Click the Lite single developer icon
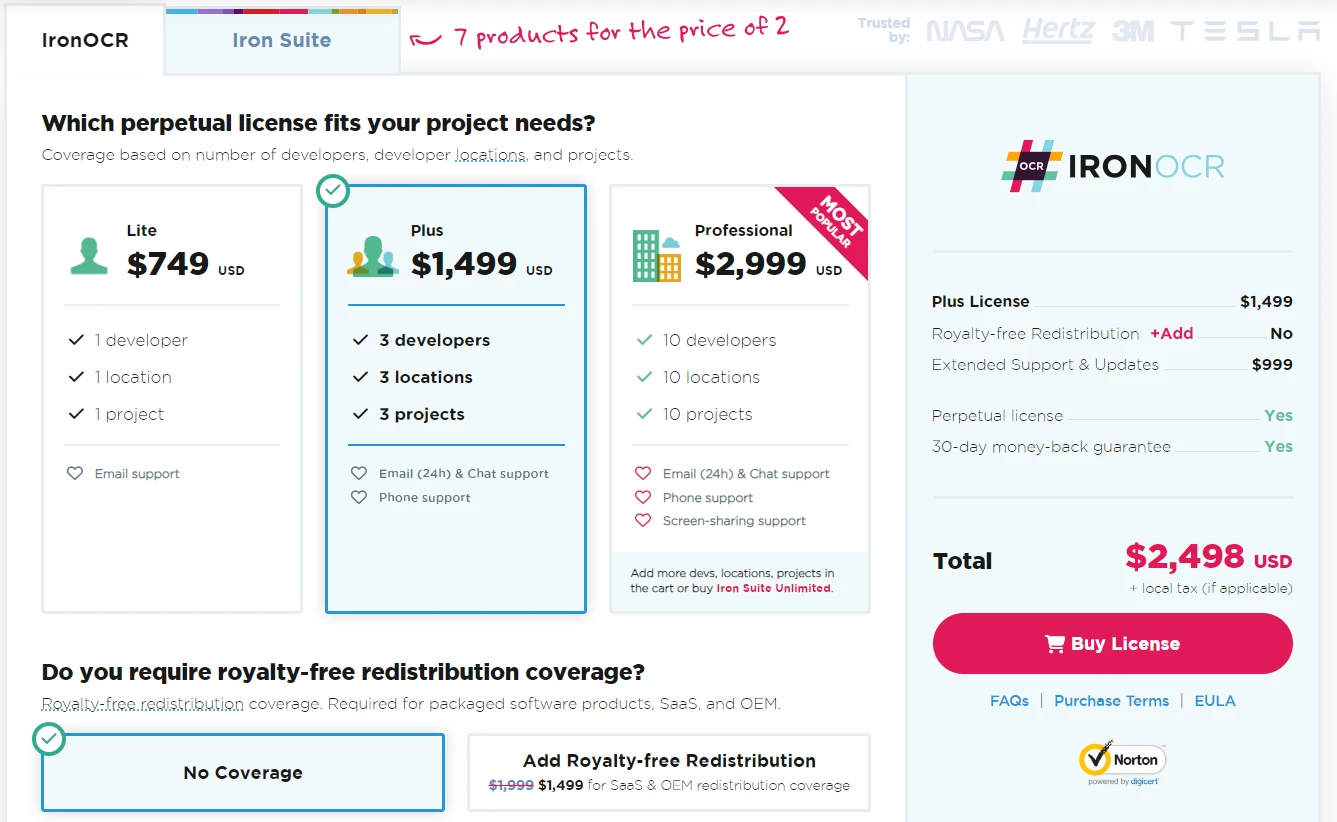The image size is (1337, 822). tap(89, 256)
